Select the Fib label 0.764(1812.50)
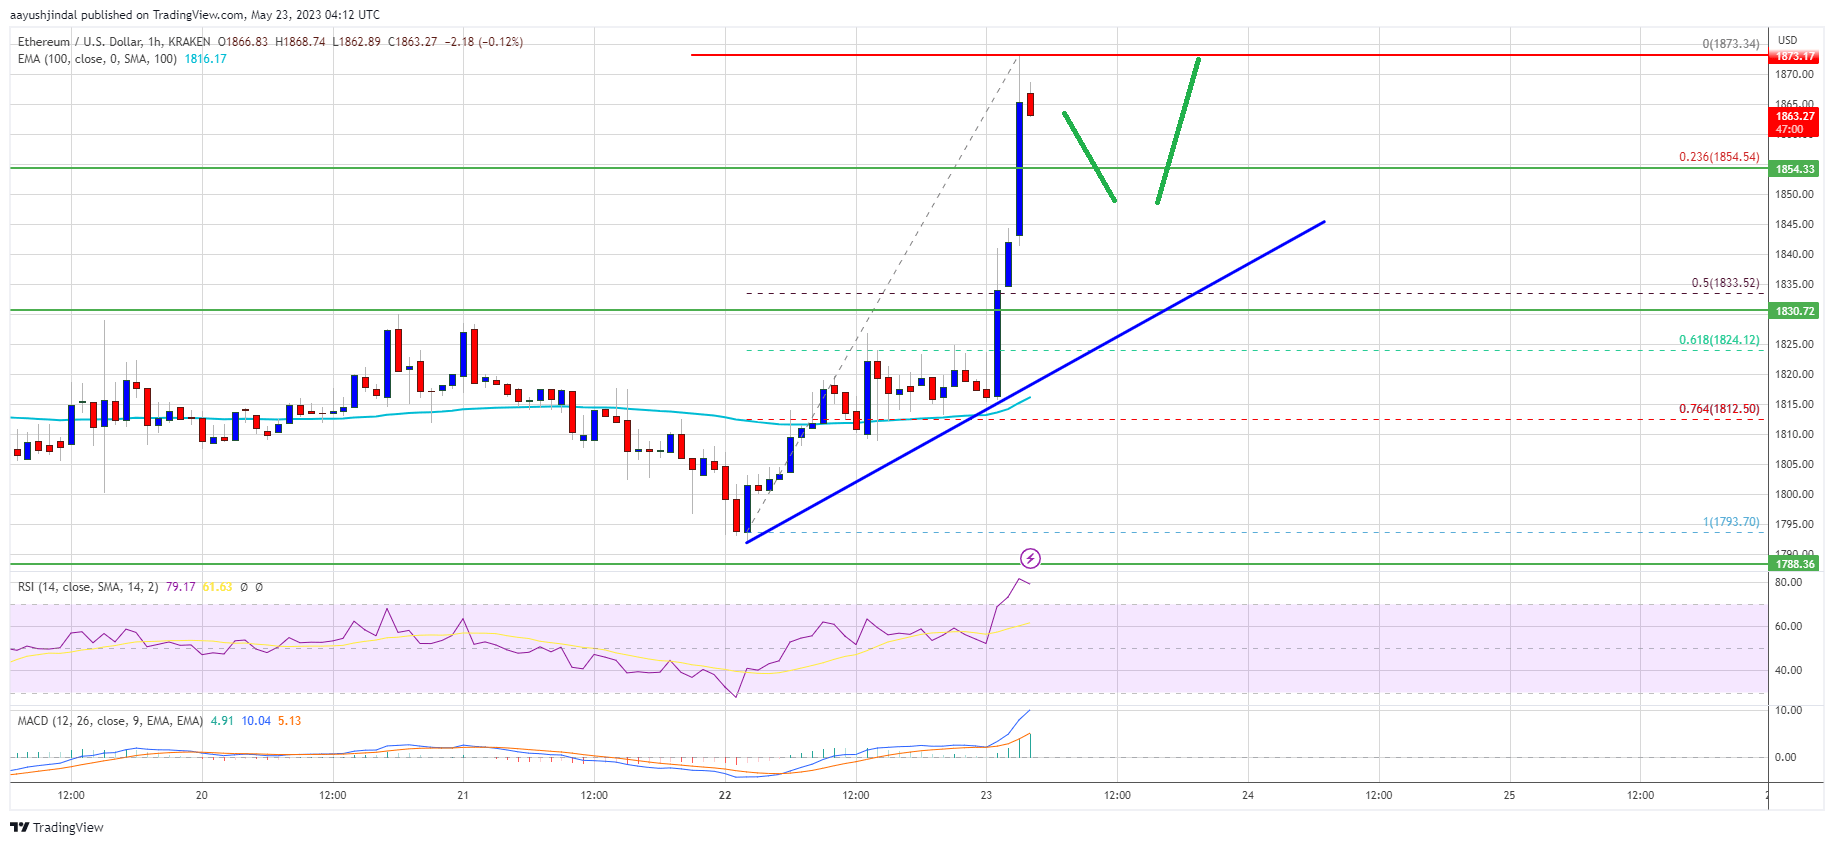This screenshot has height=845, width=1834. [x=1719, y=409]
